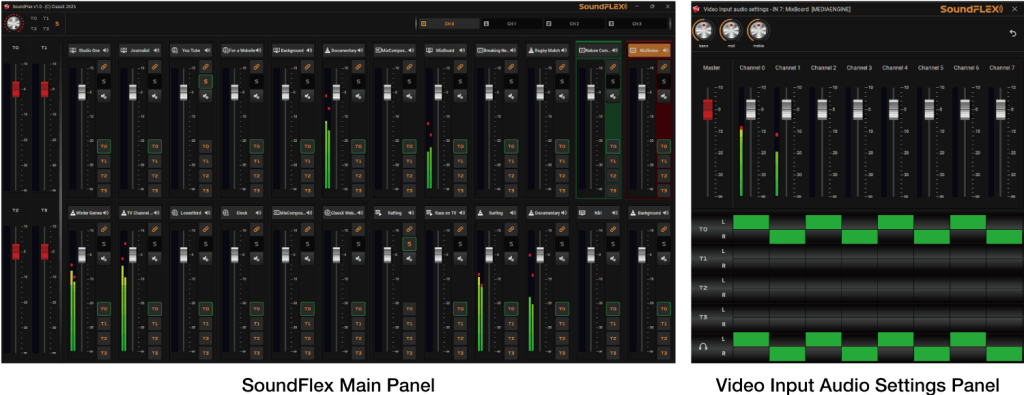Viewport: 1024px width, 395px height.
Task: Click the mid knob in audio settings
Action: pyautogui.click(x=731, y=30)
